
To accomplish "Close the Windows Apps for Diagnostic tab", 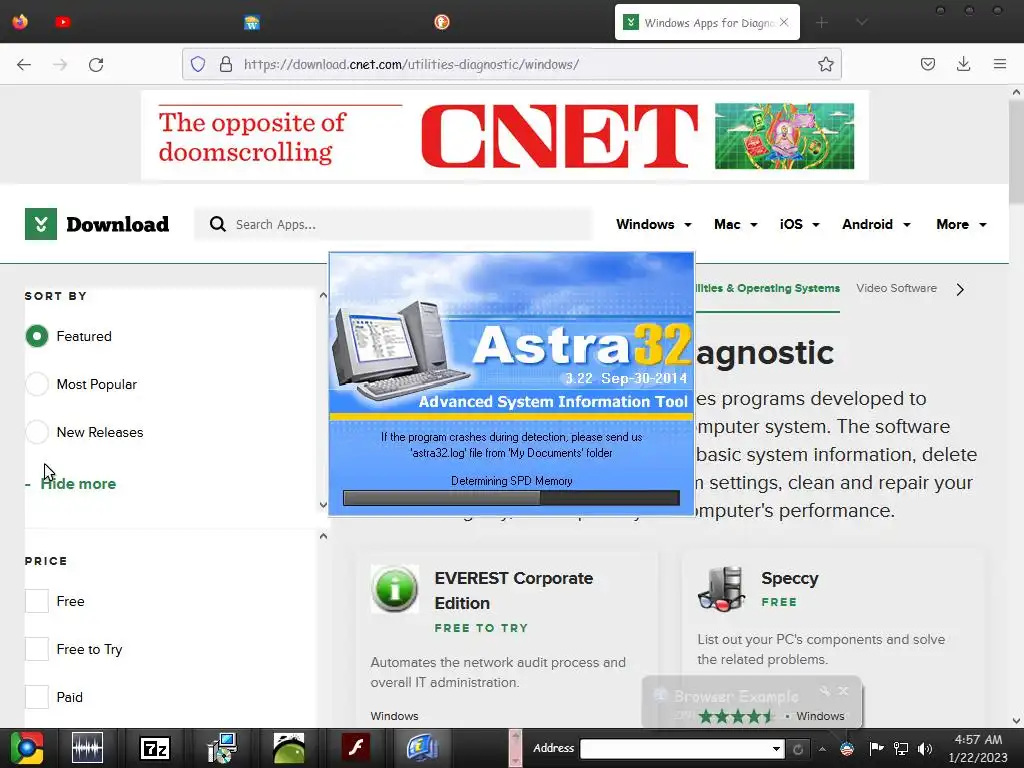I will (x=784, y=22).
